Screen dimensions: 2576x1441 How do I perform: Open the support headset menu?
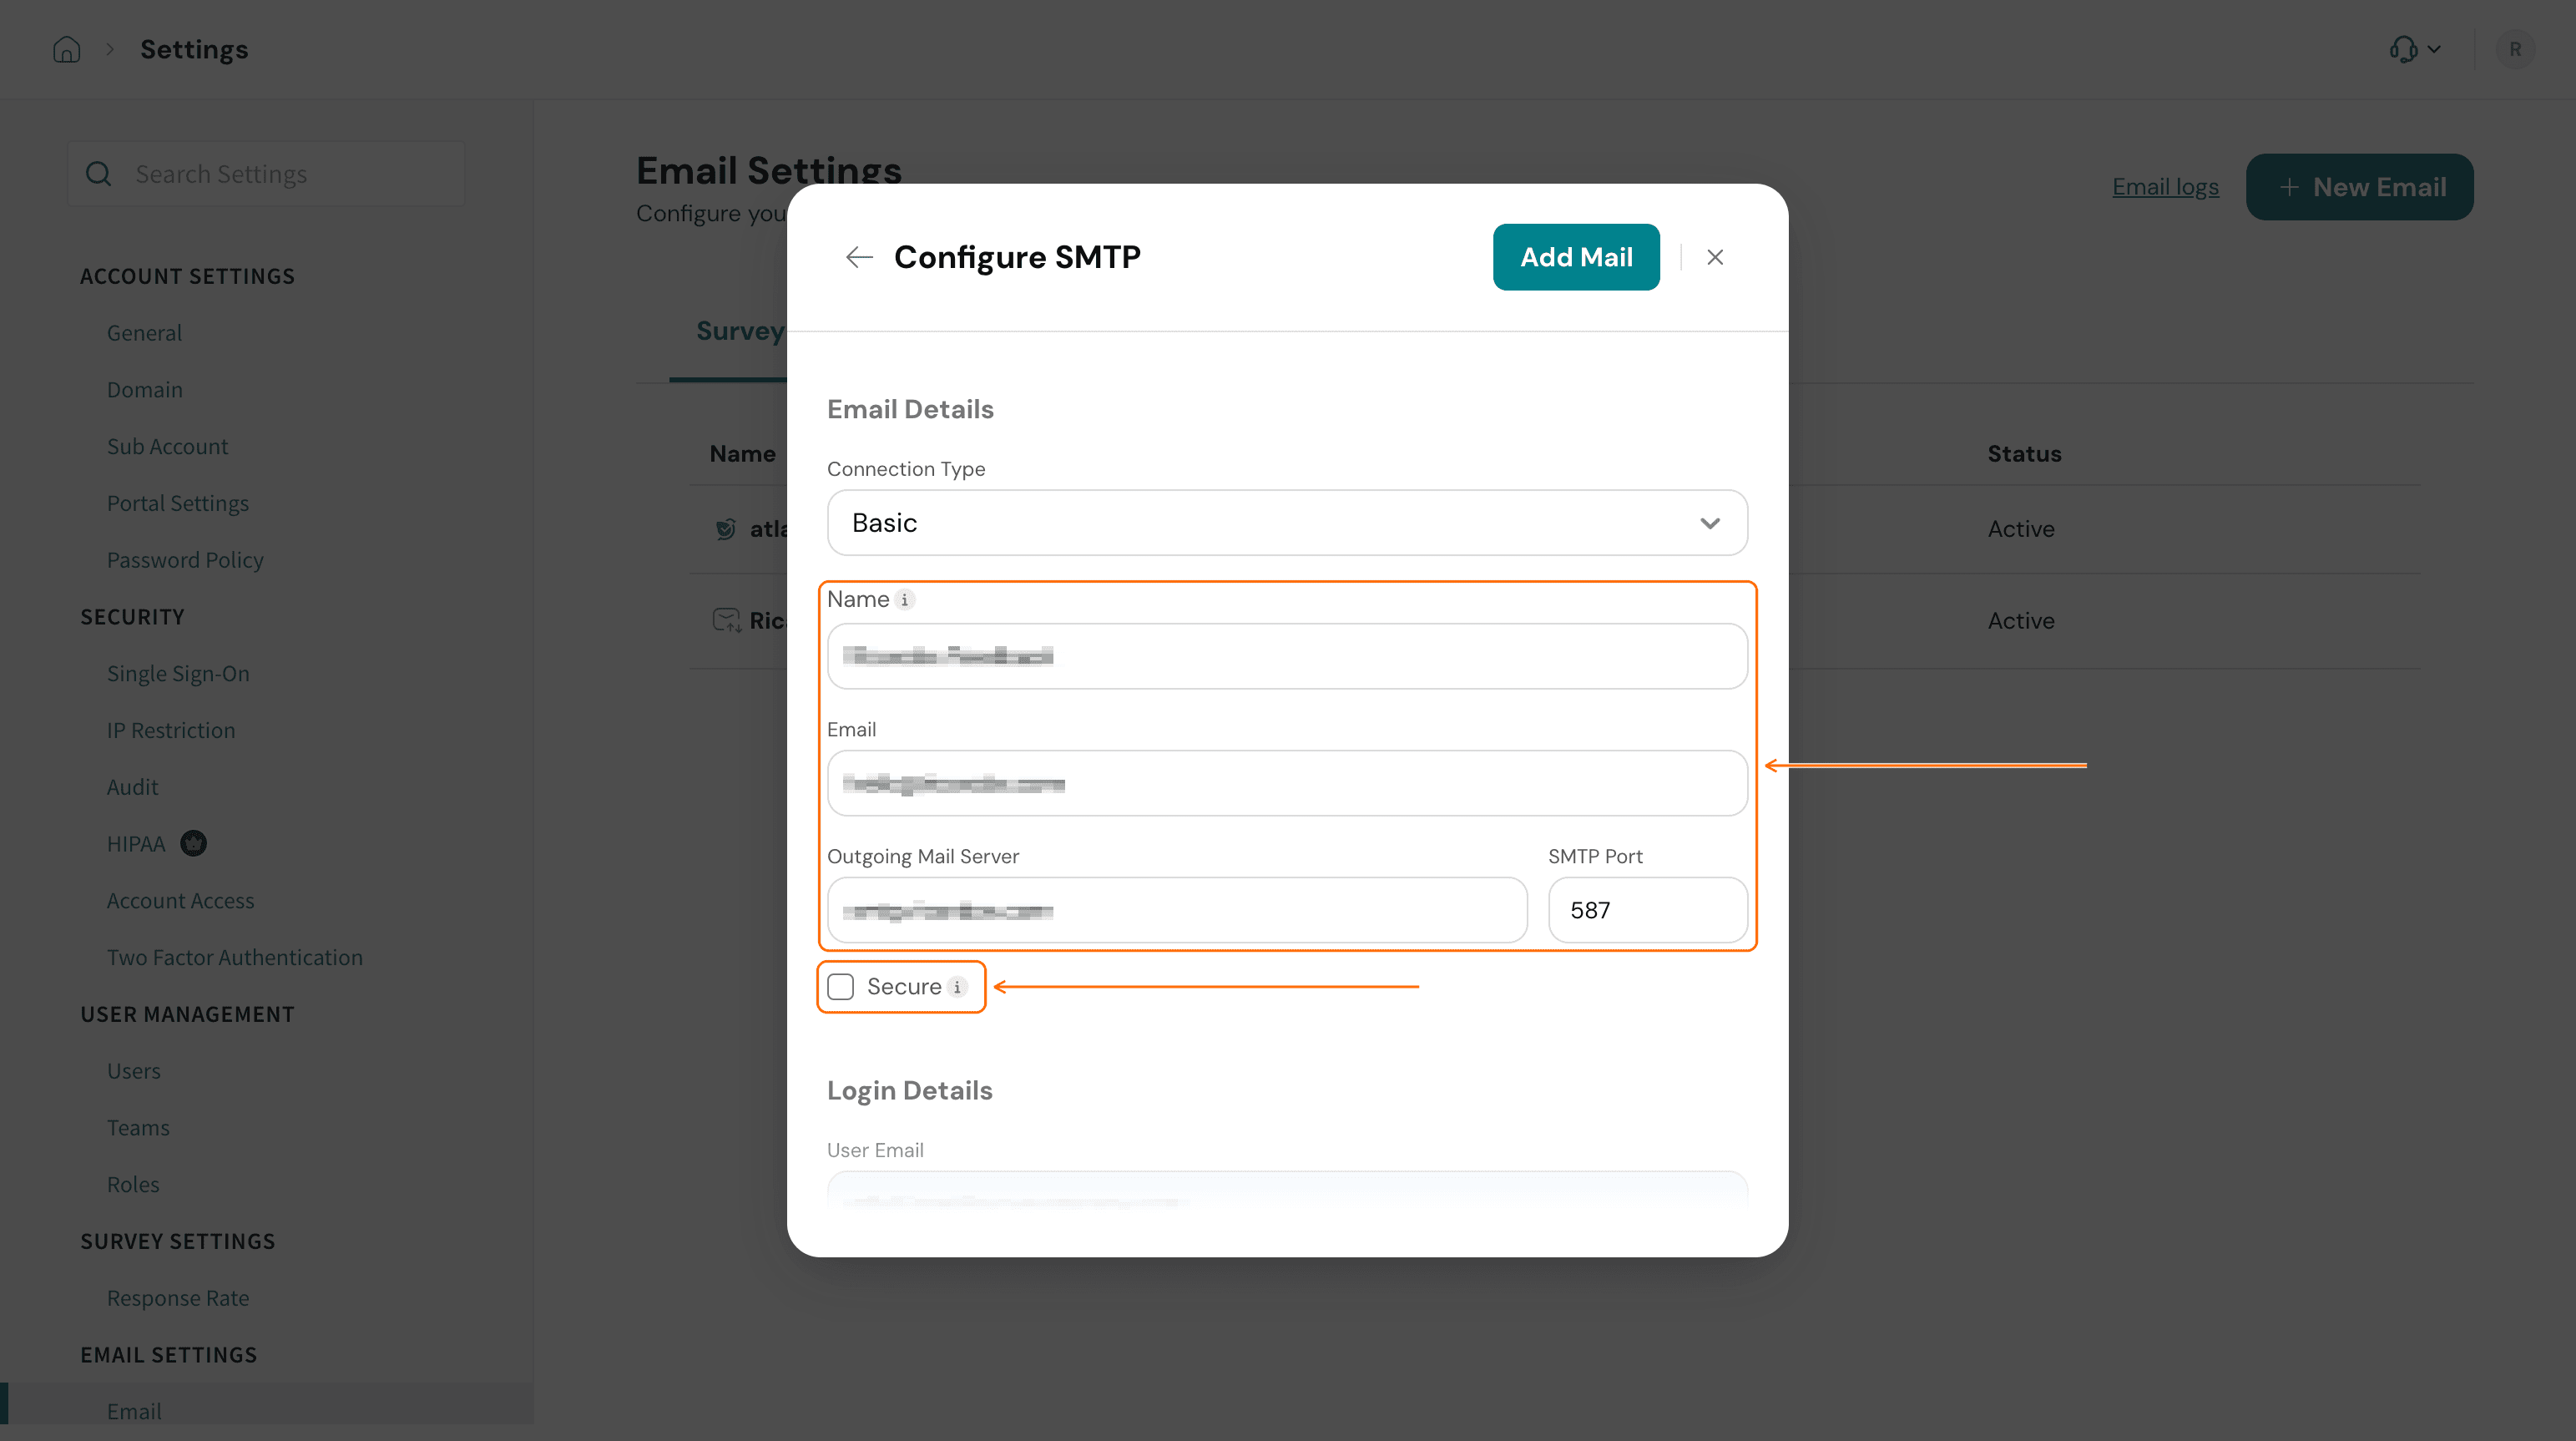point(2415,49)
